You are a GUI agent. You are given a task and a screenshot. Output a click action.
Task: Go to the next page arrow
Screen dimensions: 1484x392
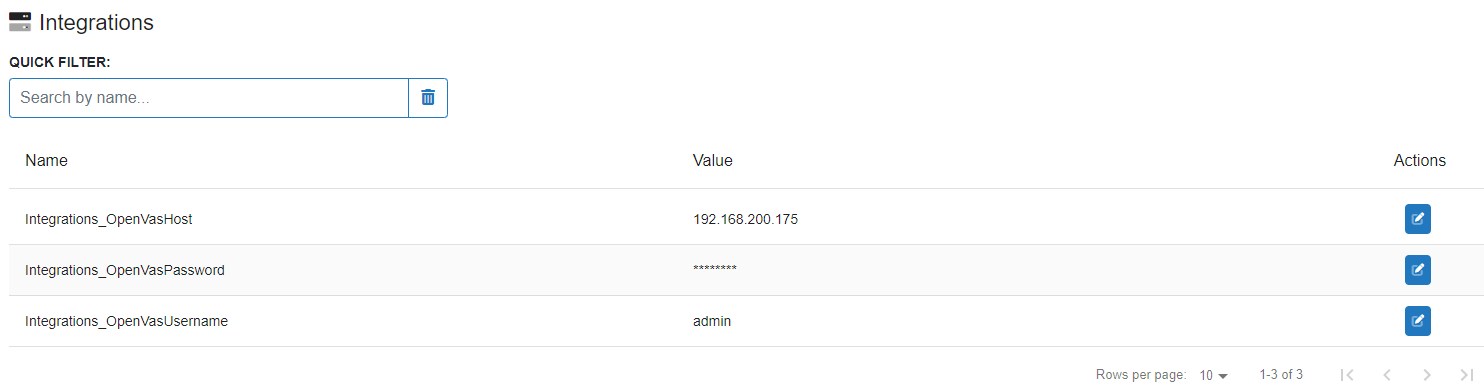[1427, 375]
